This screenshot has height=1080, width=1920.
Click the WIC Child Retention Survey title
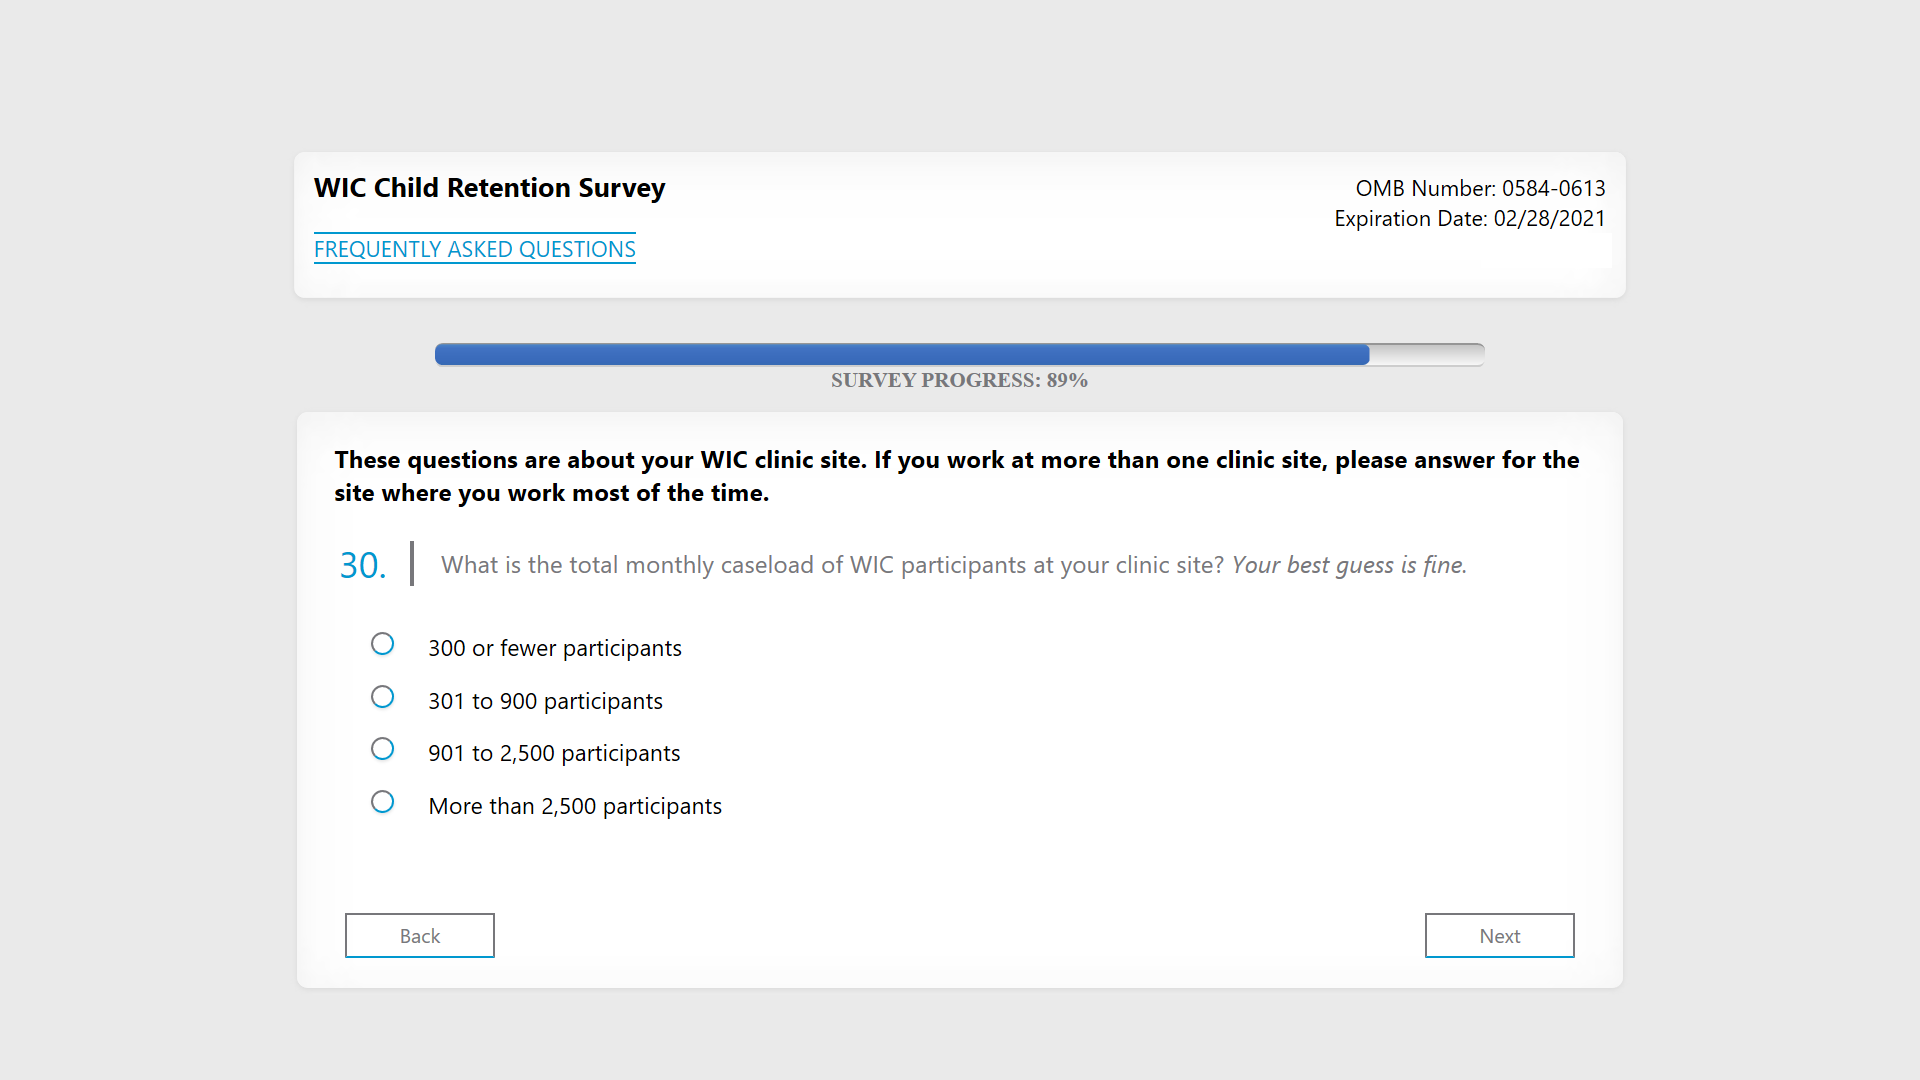(x=489, y=188)
